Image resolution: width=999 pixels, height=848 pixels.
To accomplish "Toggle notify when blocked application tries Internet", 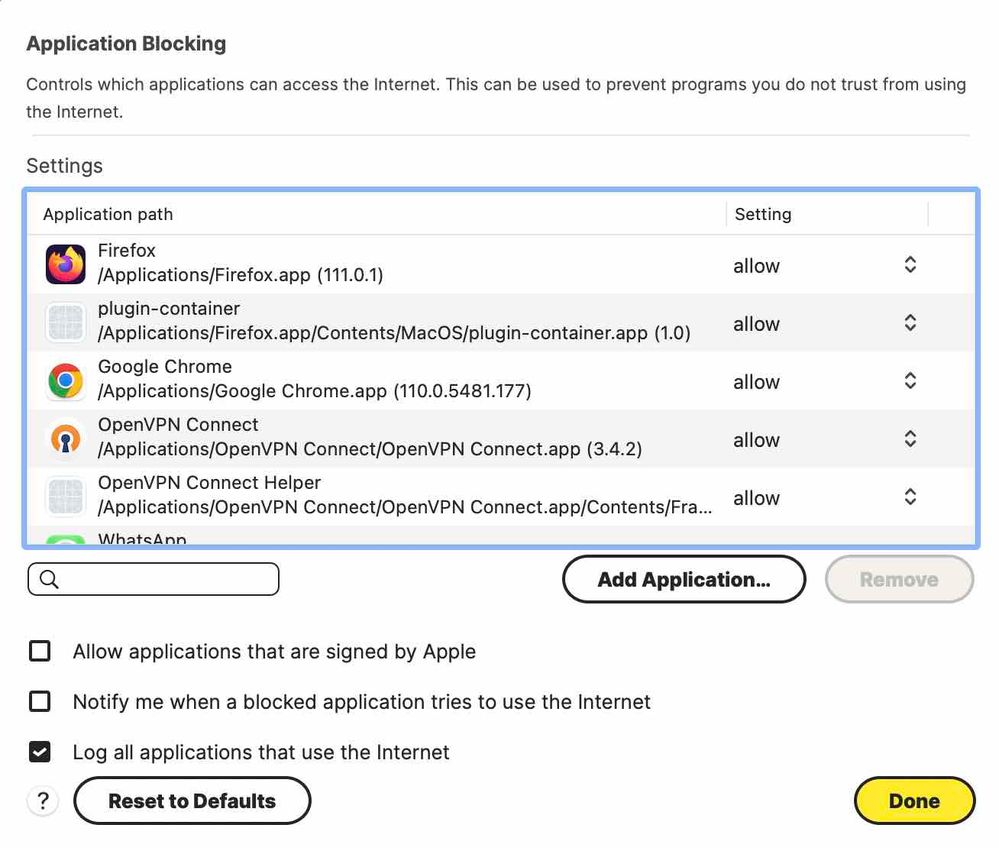I will 40,702.
